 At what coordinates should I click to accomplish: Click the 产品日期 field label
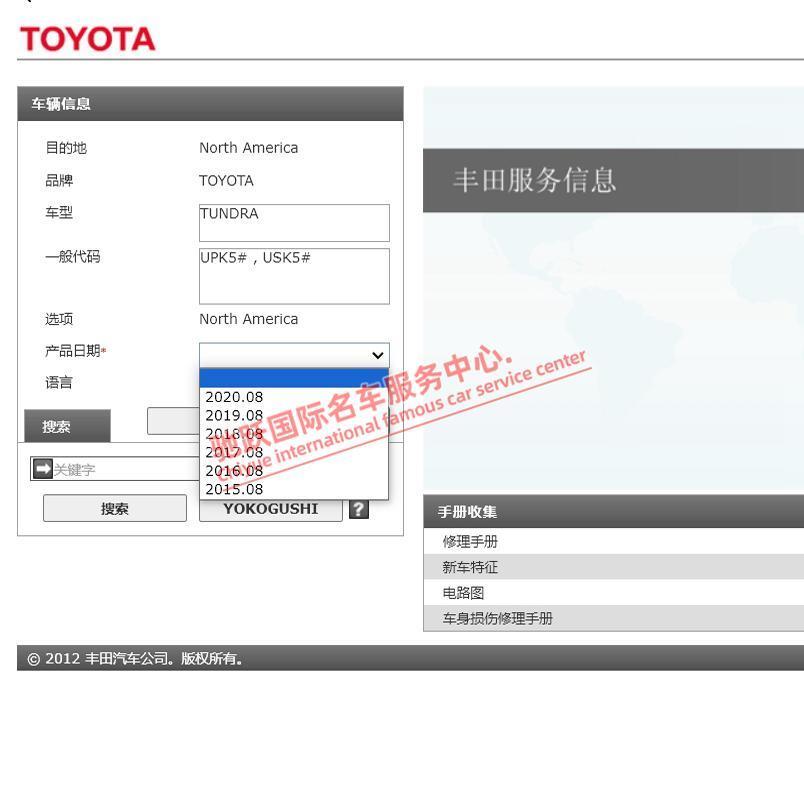(75, 351)
